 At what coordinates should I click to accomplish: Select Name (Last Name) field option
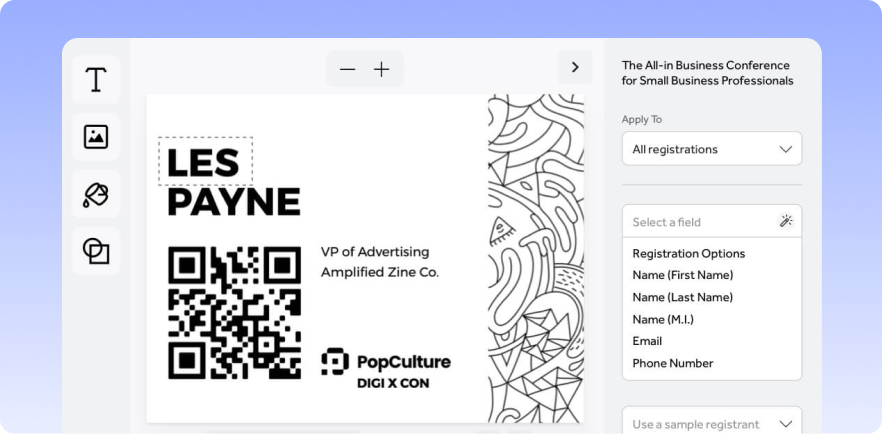coord(682,297)
